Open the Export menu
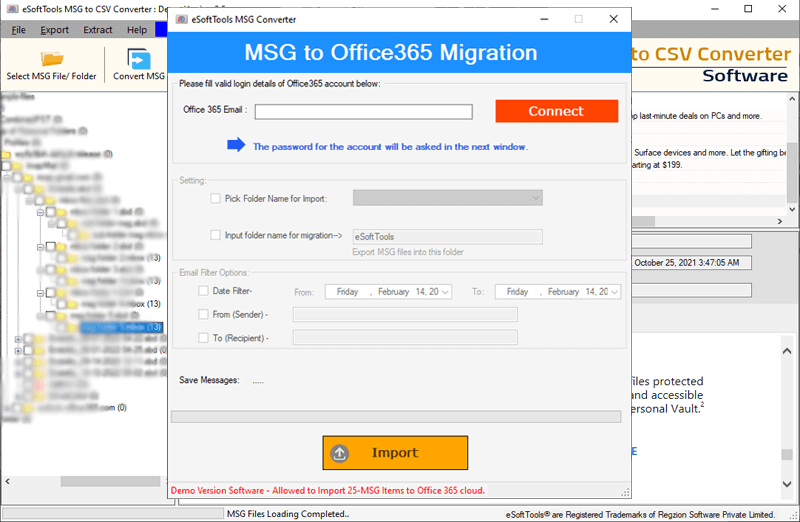This screenshot has width=800, height=522. coord(54,30)
